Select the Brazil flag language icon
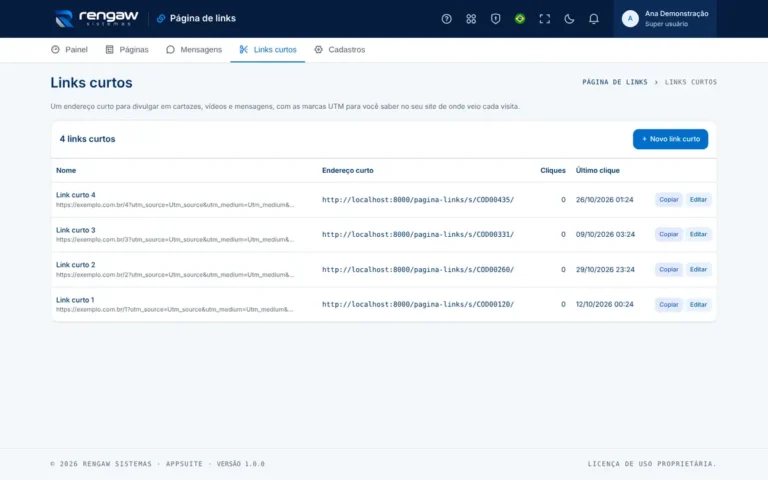Image resolution: width=768 pixels, height=480 pixels. pyautogui.click(x=520, y=19)
